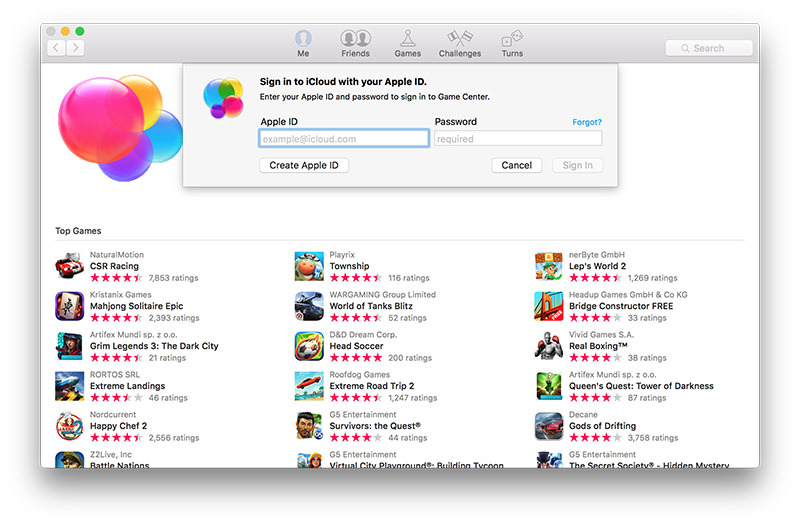800x526 pixels.
Task: Open the Township game icon
Action: (x=309, y=266)
